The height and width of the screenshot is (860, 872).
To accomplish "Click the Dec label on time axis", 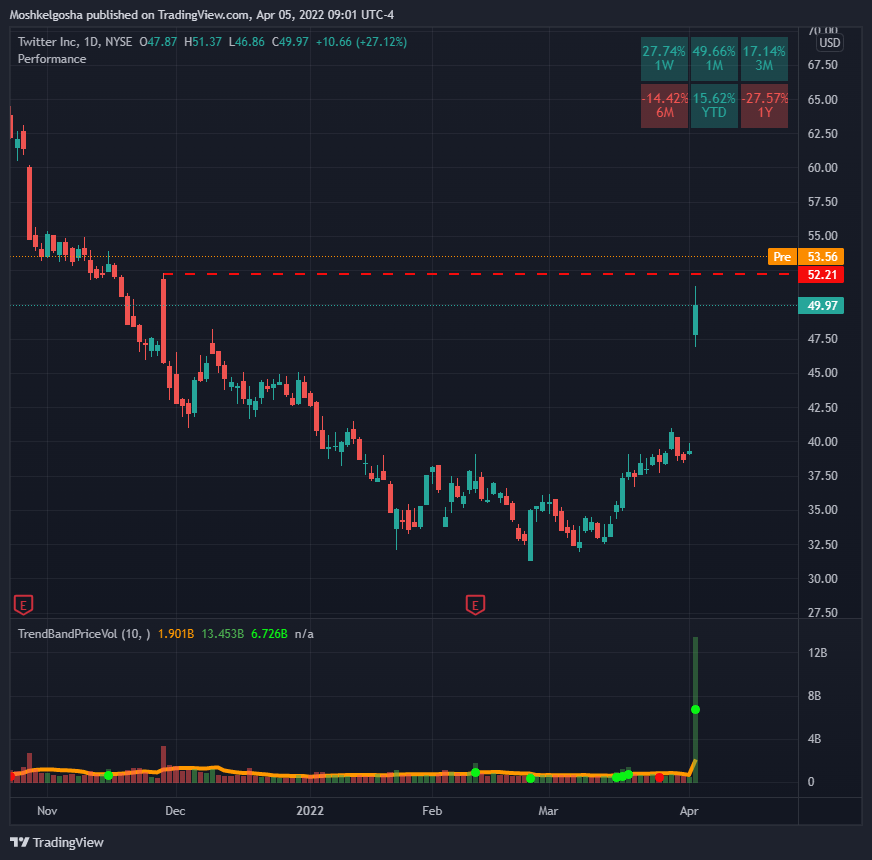I will 175,810.
